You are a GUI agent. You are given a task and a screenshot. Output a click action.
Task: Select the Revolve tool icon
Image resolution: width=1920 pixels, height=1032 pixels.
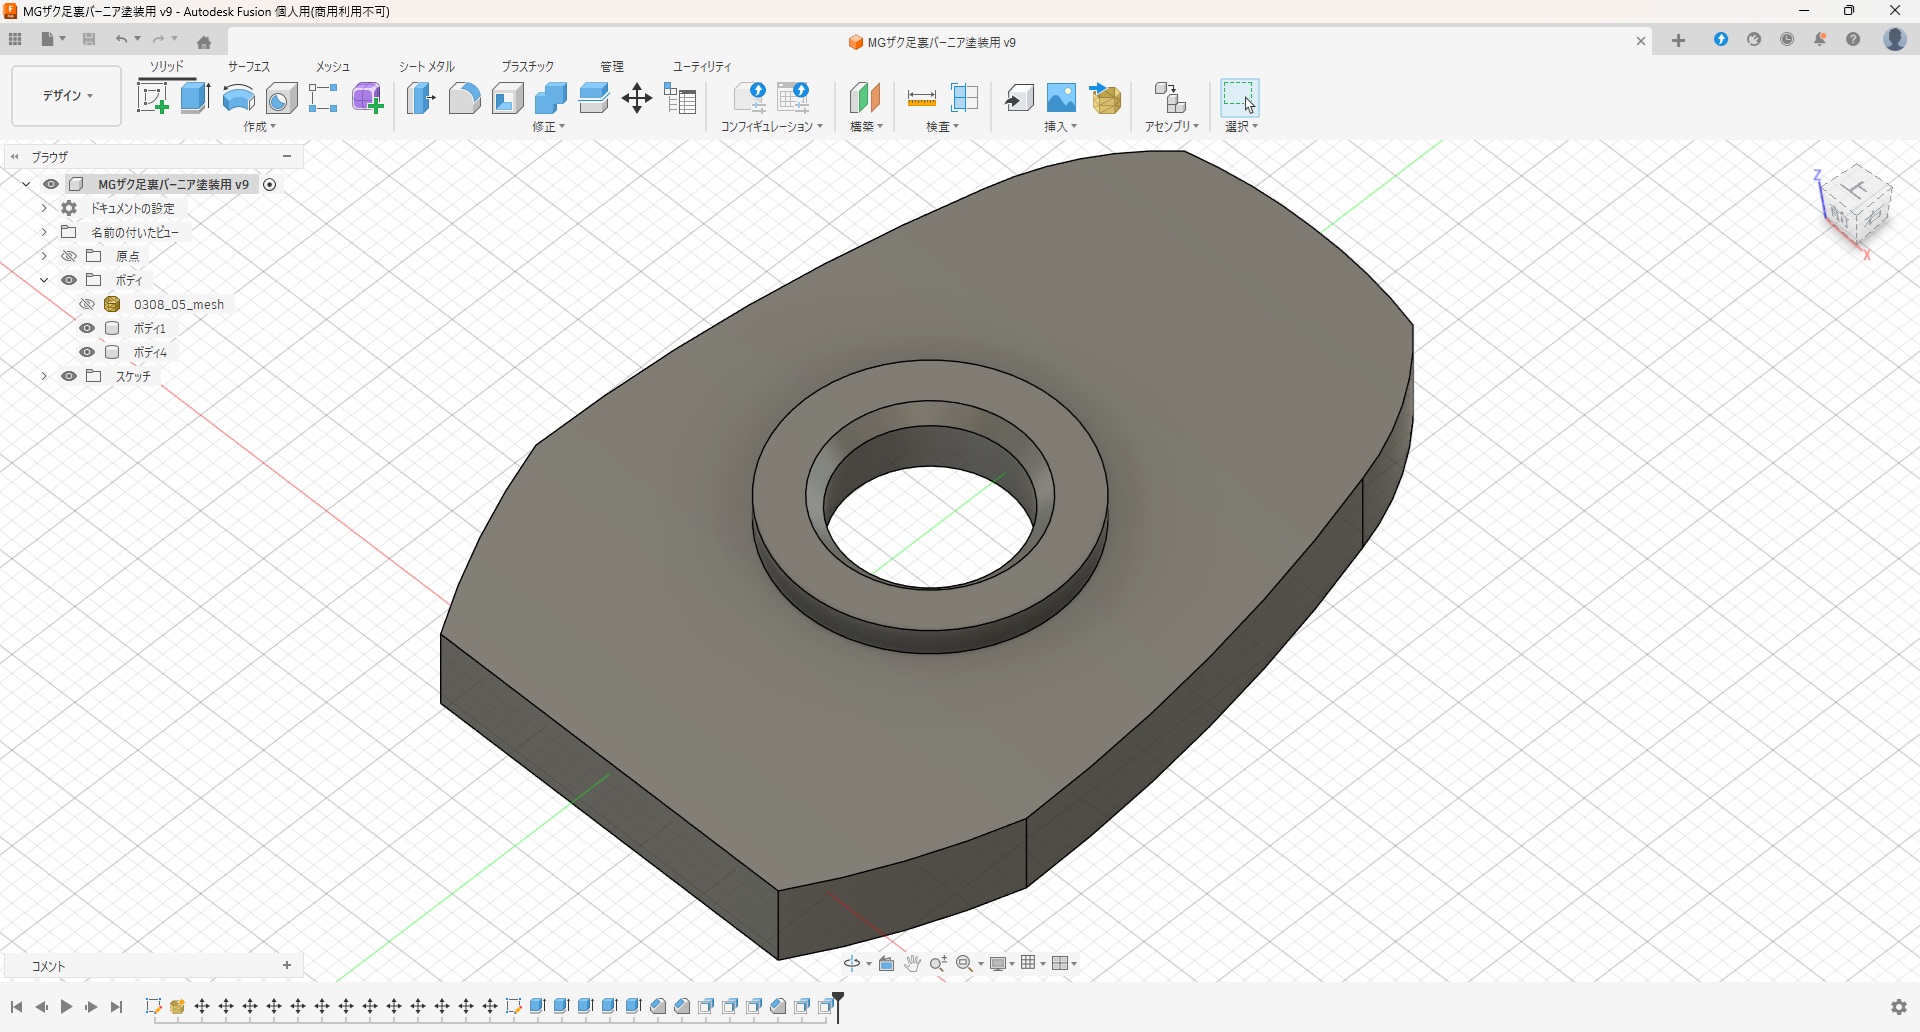(238, 98)
